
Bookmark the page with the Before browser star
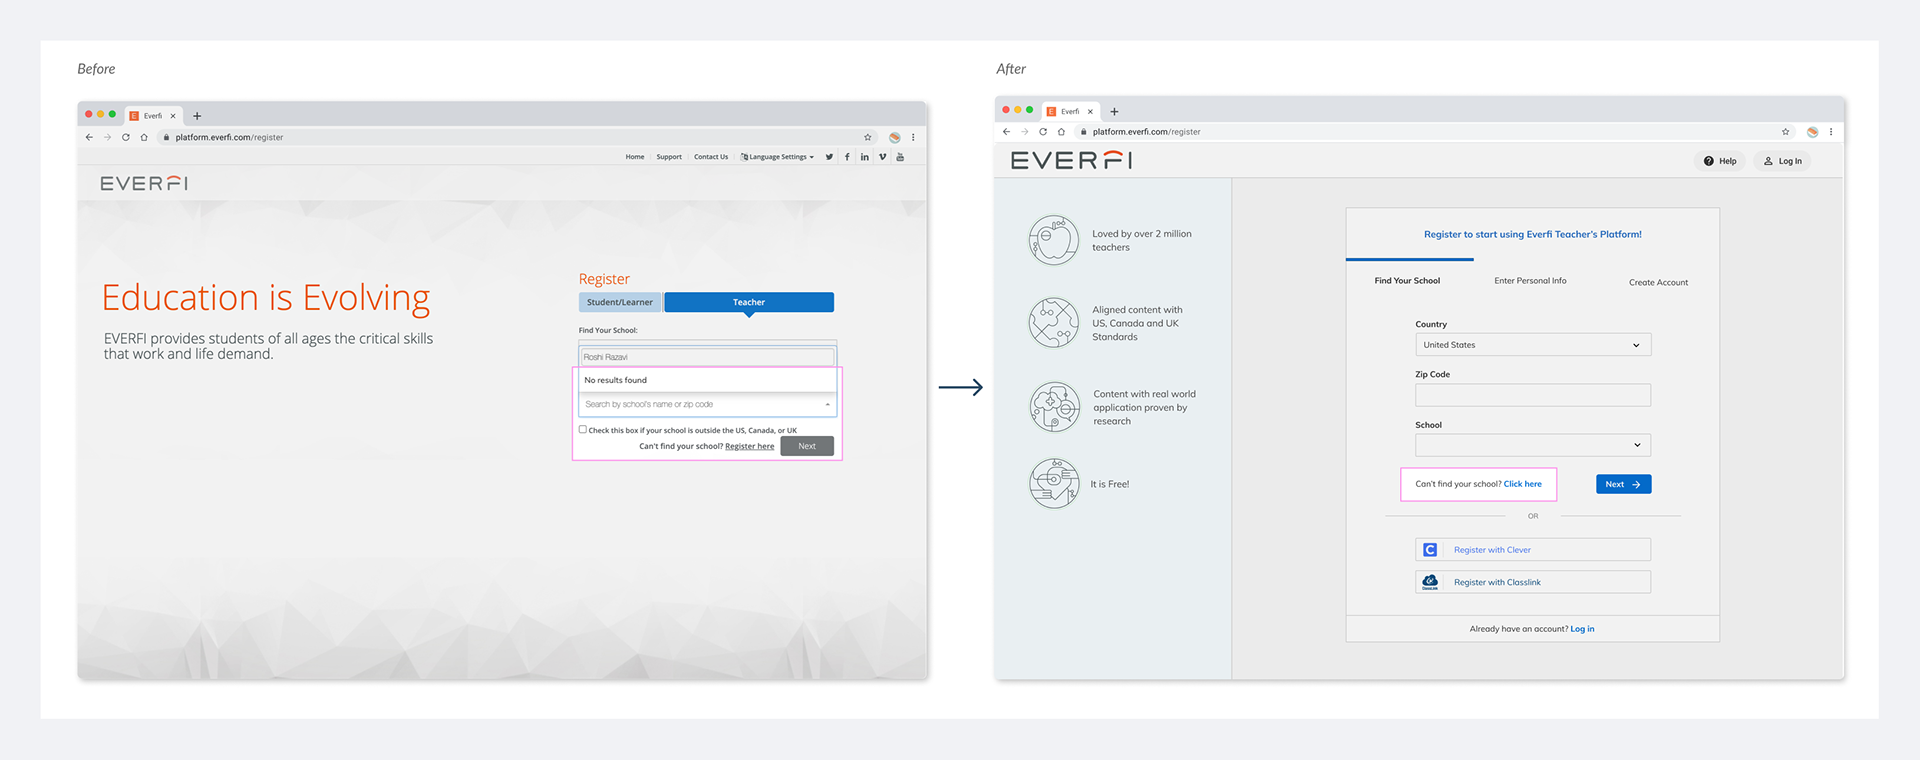pyautogui.click(x=868, y=137)
